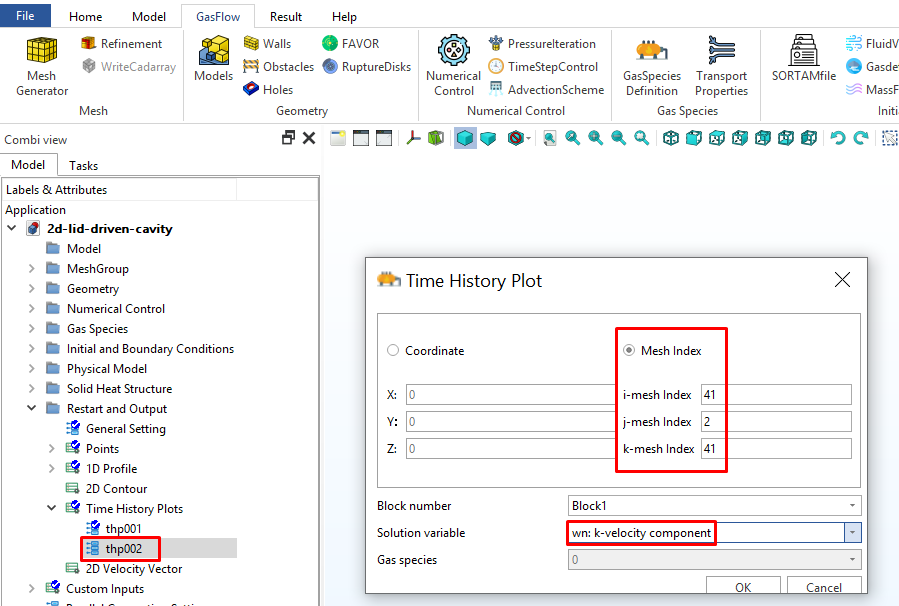Screen dimensions: 899x606
Task: Click the Transport Properties icon
Action: pyautogui.click(x=721, y=66)
